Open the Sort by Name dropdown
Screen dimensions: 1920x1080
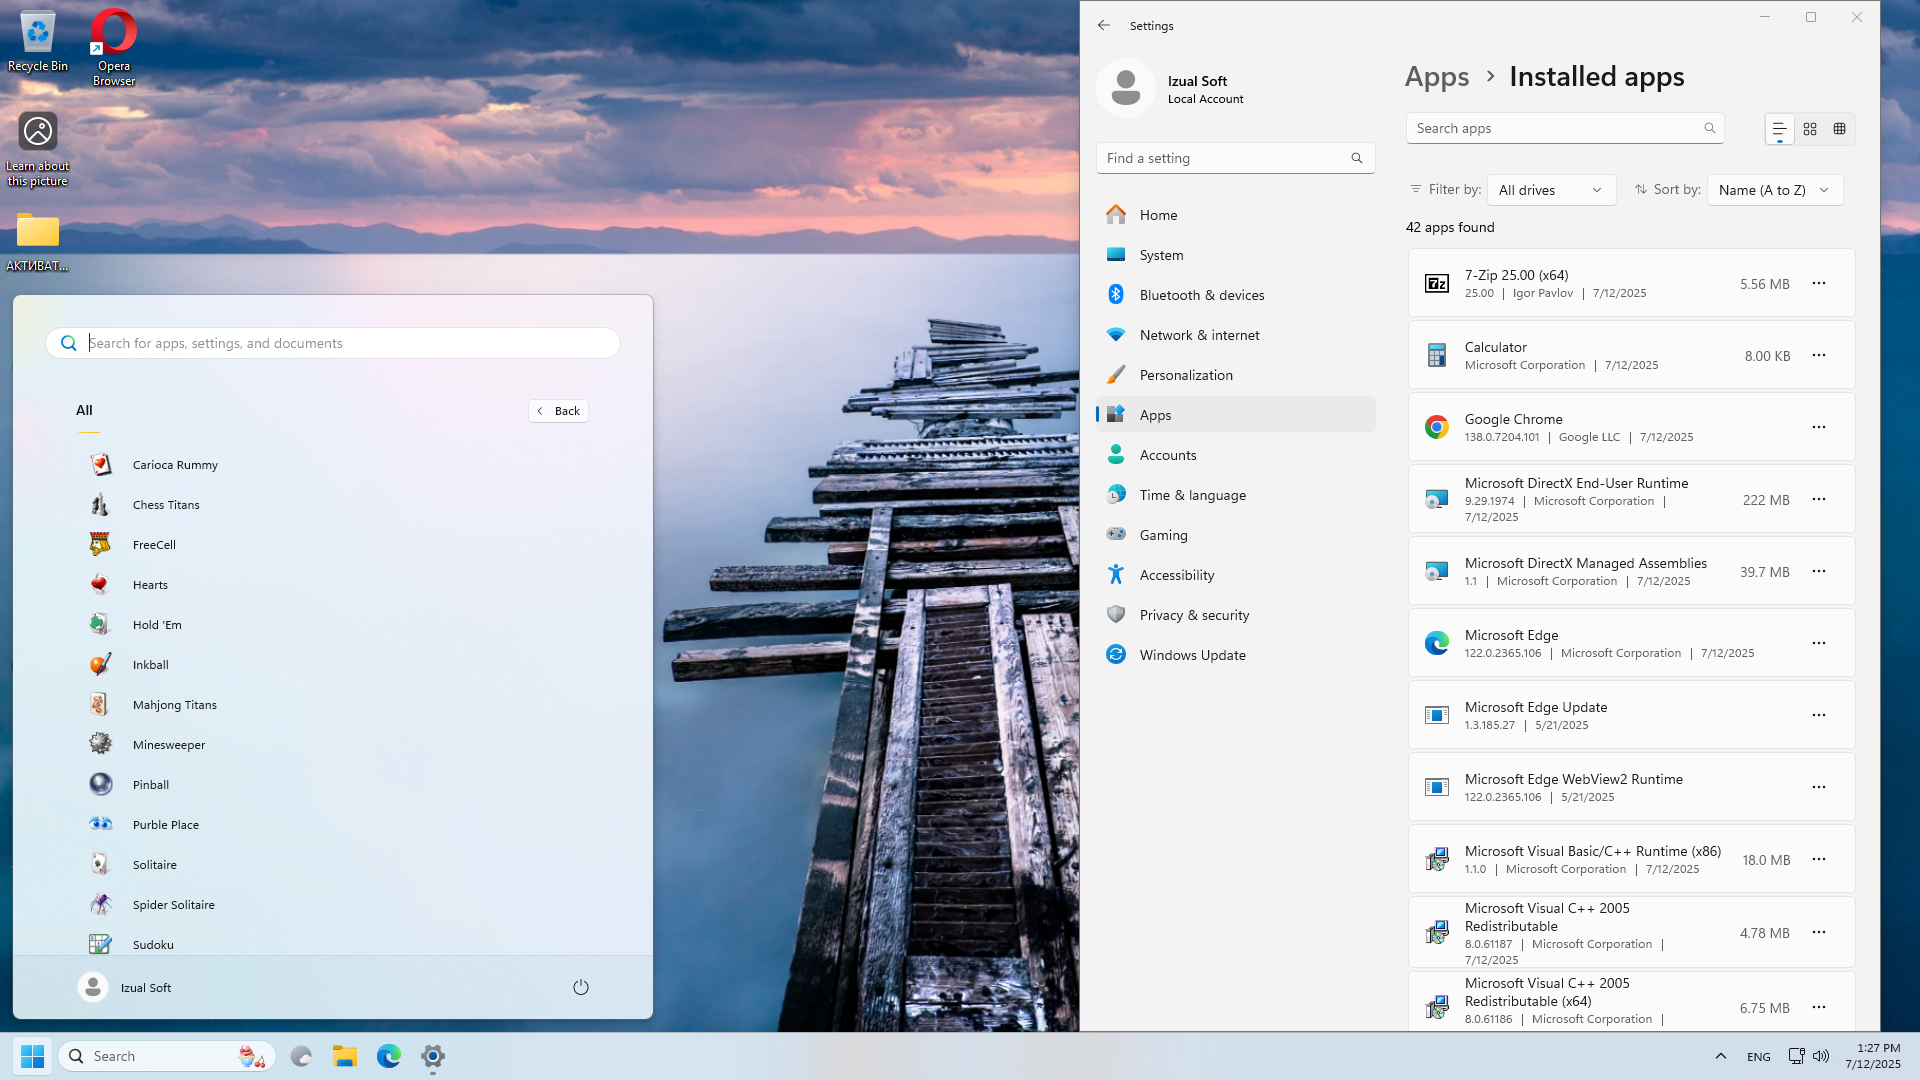1775,190
